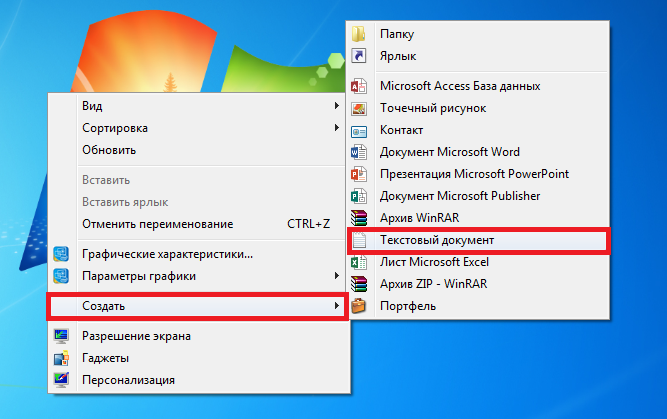Click the PowerPoint icon beside Презентация

pyautogui.click(x=359, y=174)
